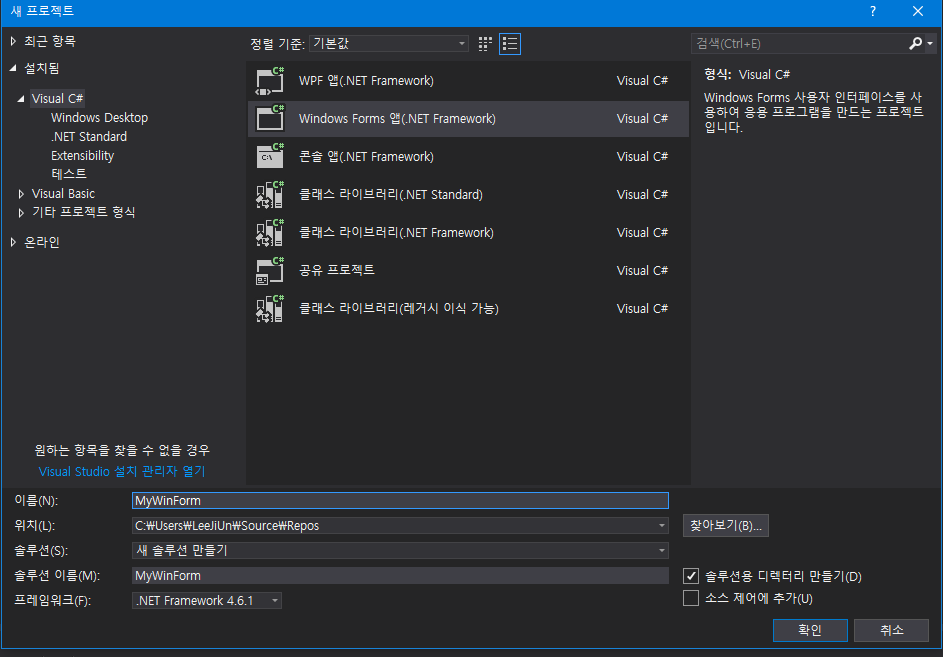Click the .NET Standard class library icon
The height and width of the screenshot is (657, 943).
[270, 194]
